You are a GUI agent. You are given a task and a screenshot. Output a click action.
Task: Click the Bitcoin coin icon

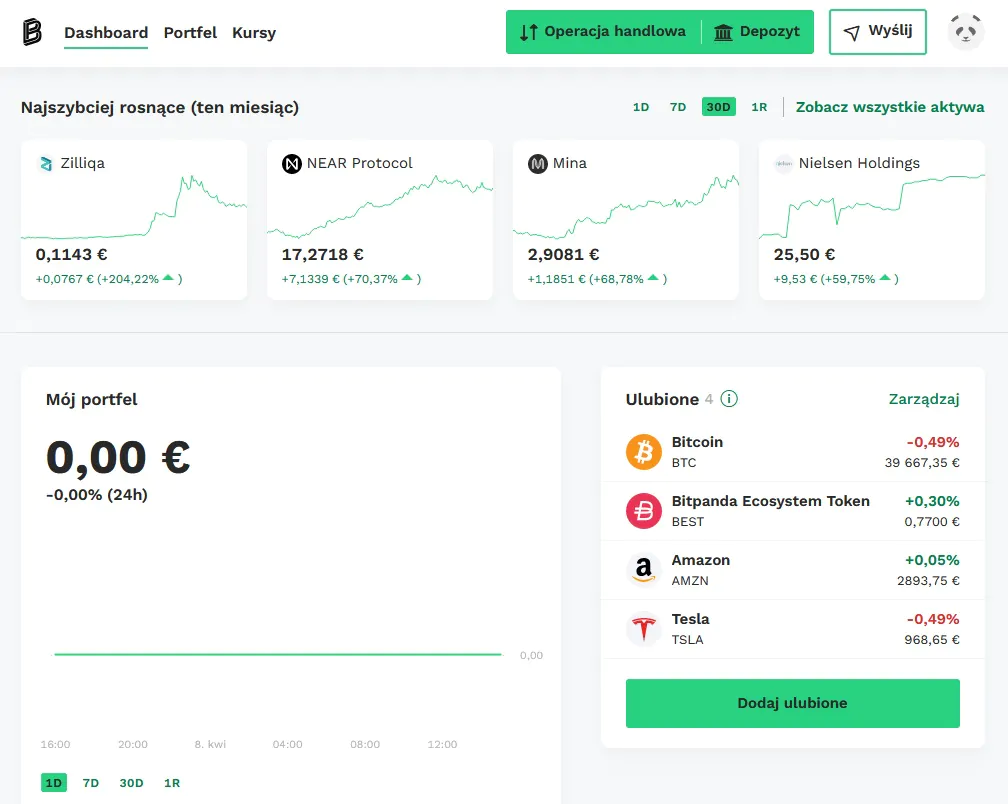pyautogui.click(x=644, y=452)
